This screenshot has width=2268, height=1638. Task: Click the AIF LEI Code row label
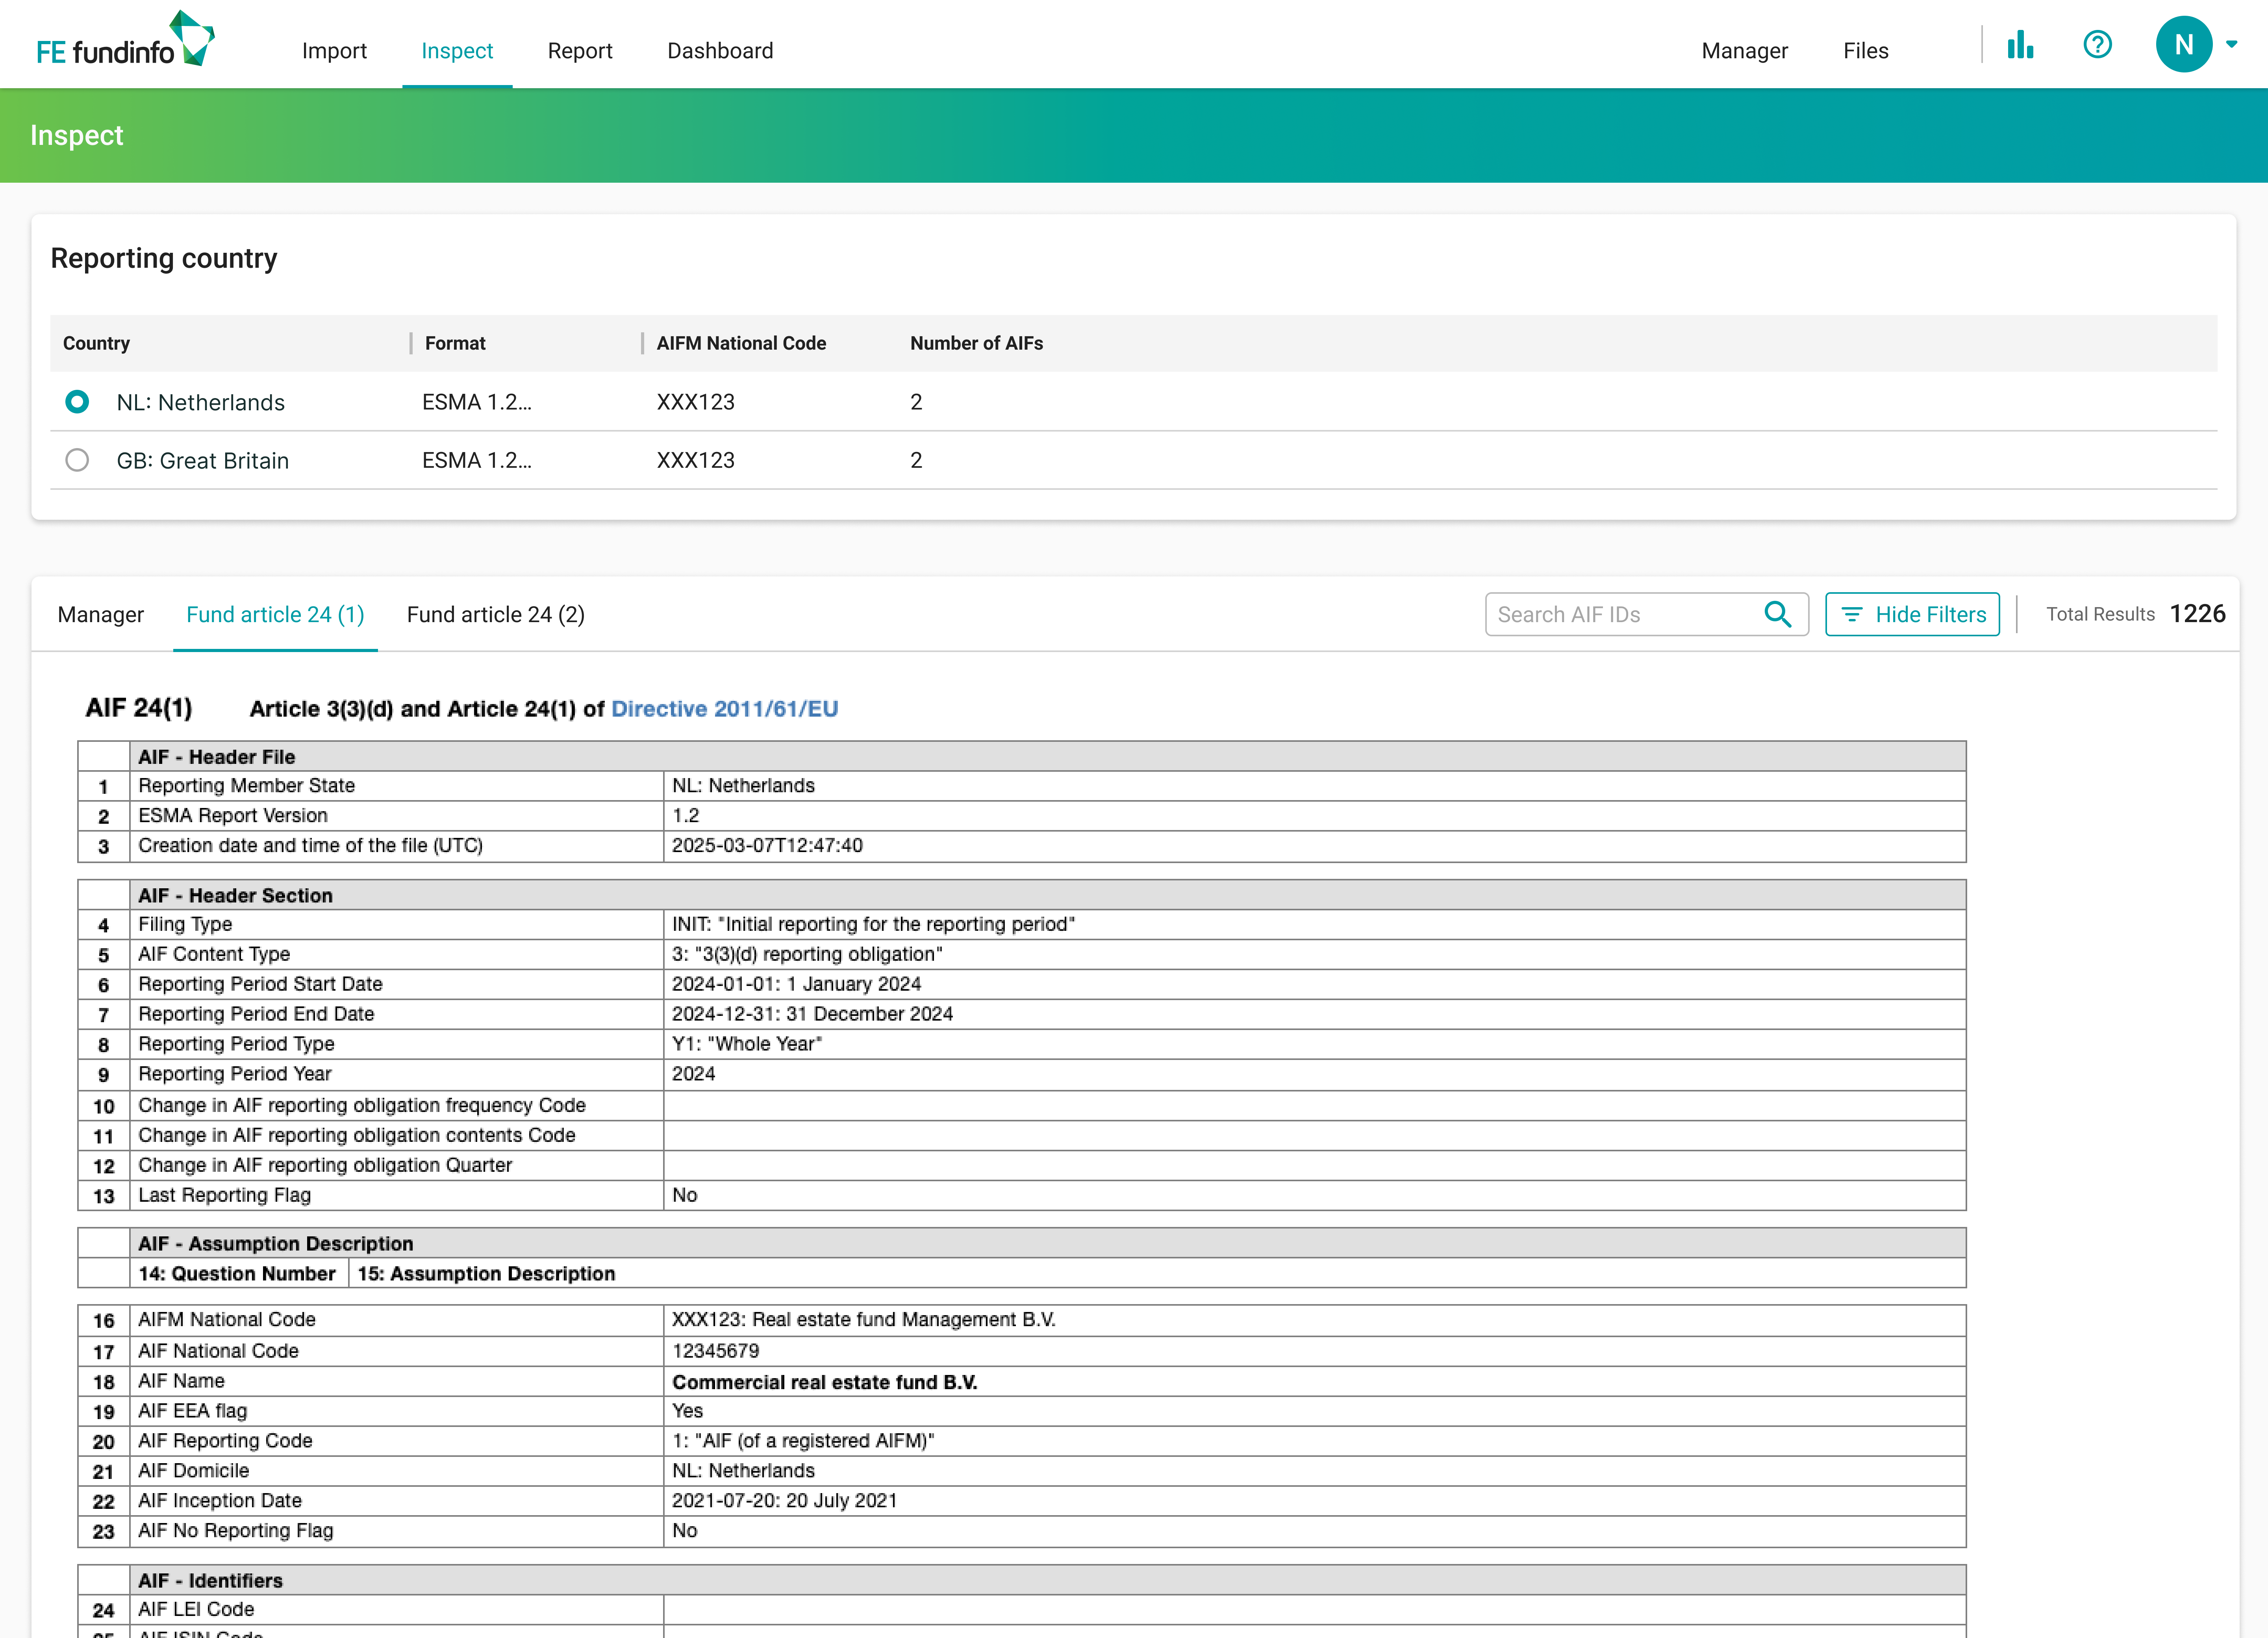(196, 1610)
